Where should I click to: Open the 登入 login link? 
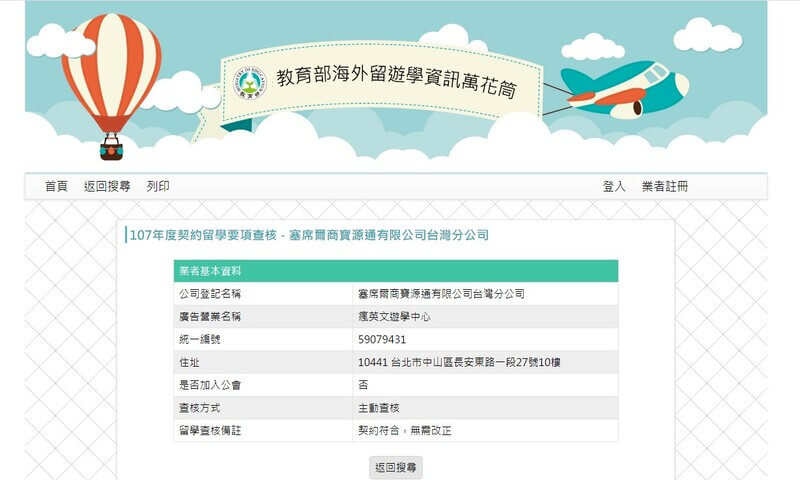(x=614, y=187)
